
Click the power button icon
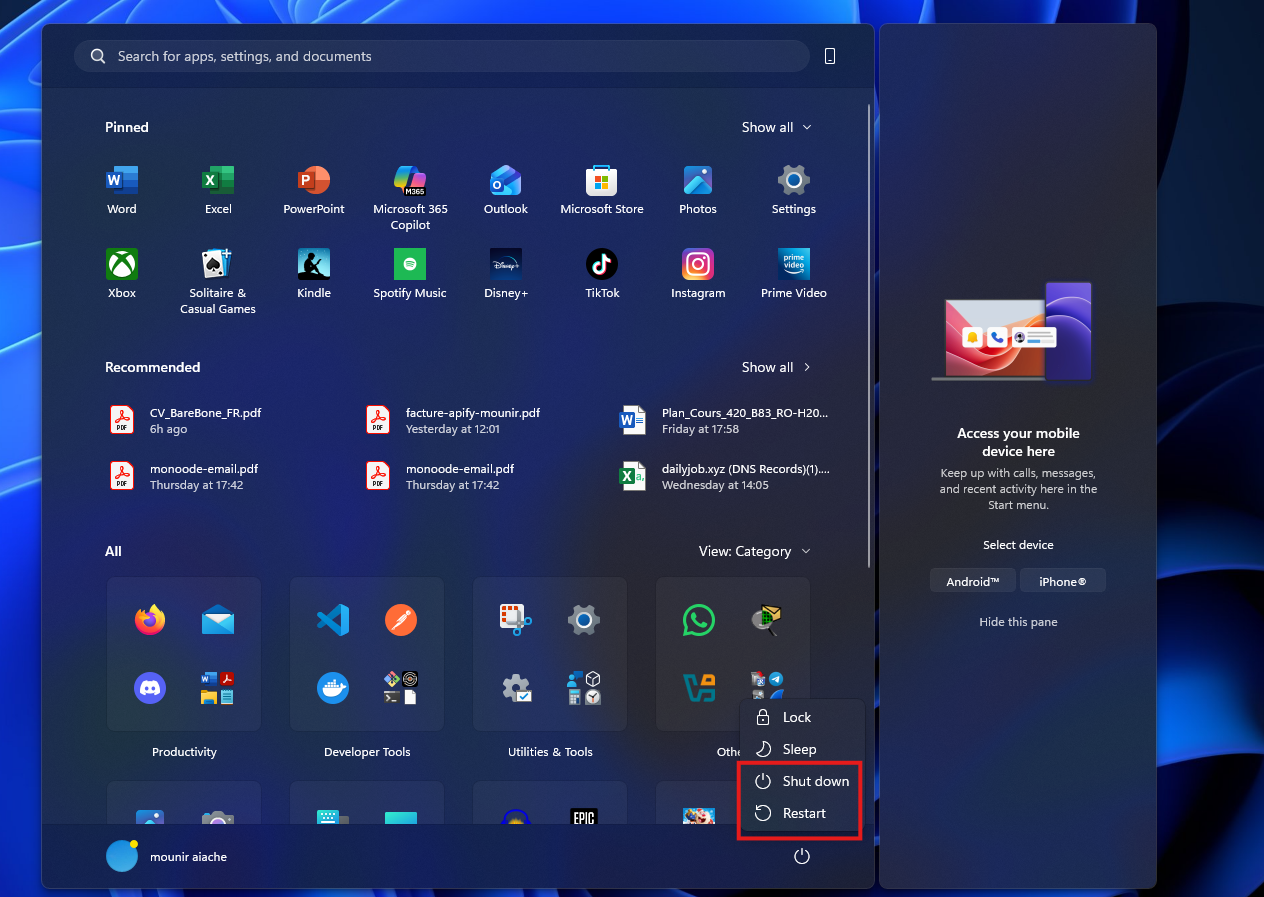tap(801, 857)
